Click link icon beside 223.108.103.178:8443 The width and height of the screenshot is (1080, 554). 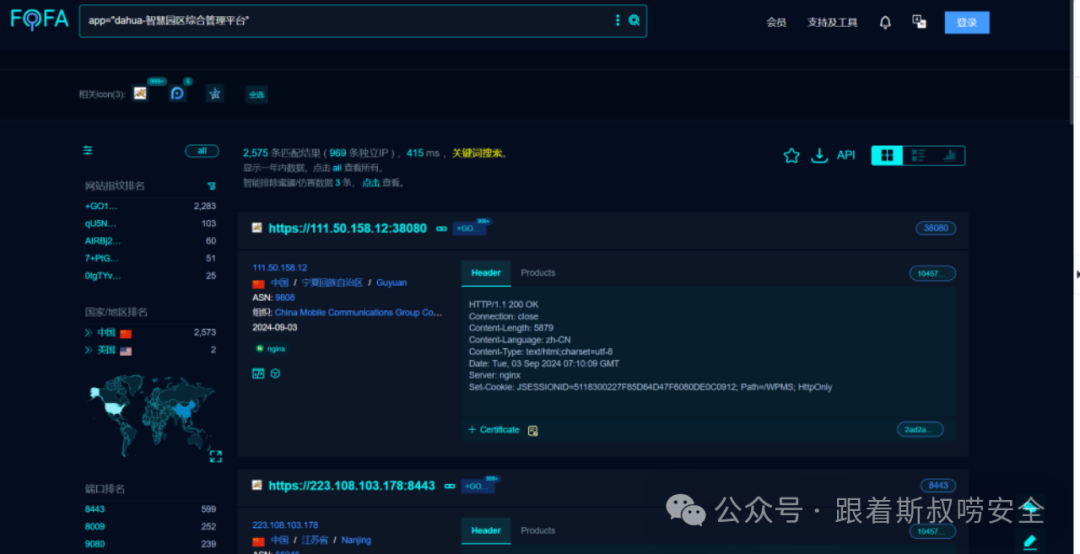[450, 486]
